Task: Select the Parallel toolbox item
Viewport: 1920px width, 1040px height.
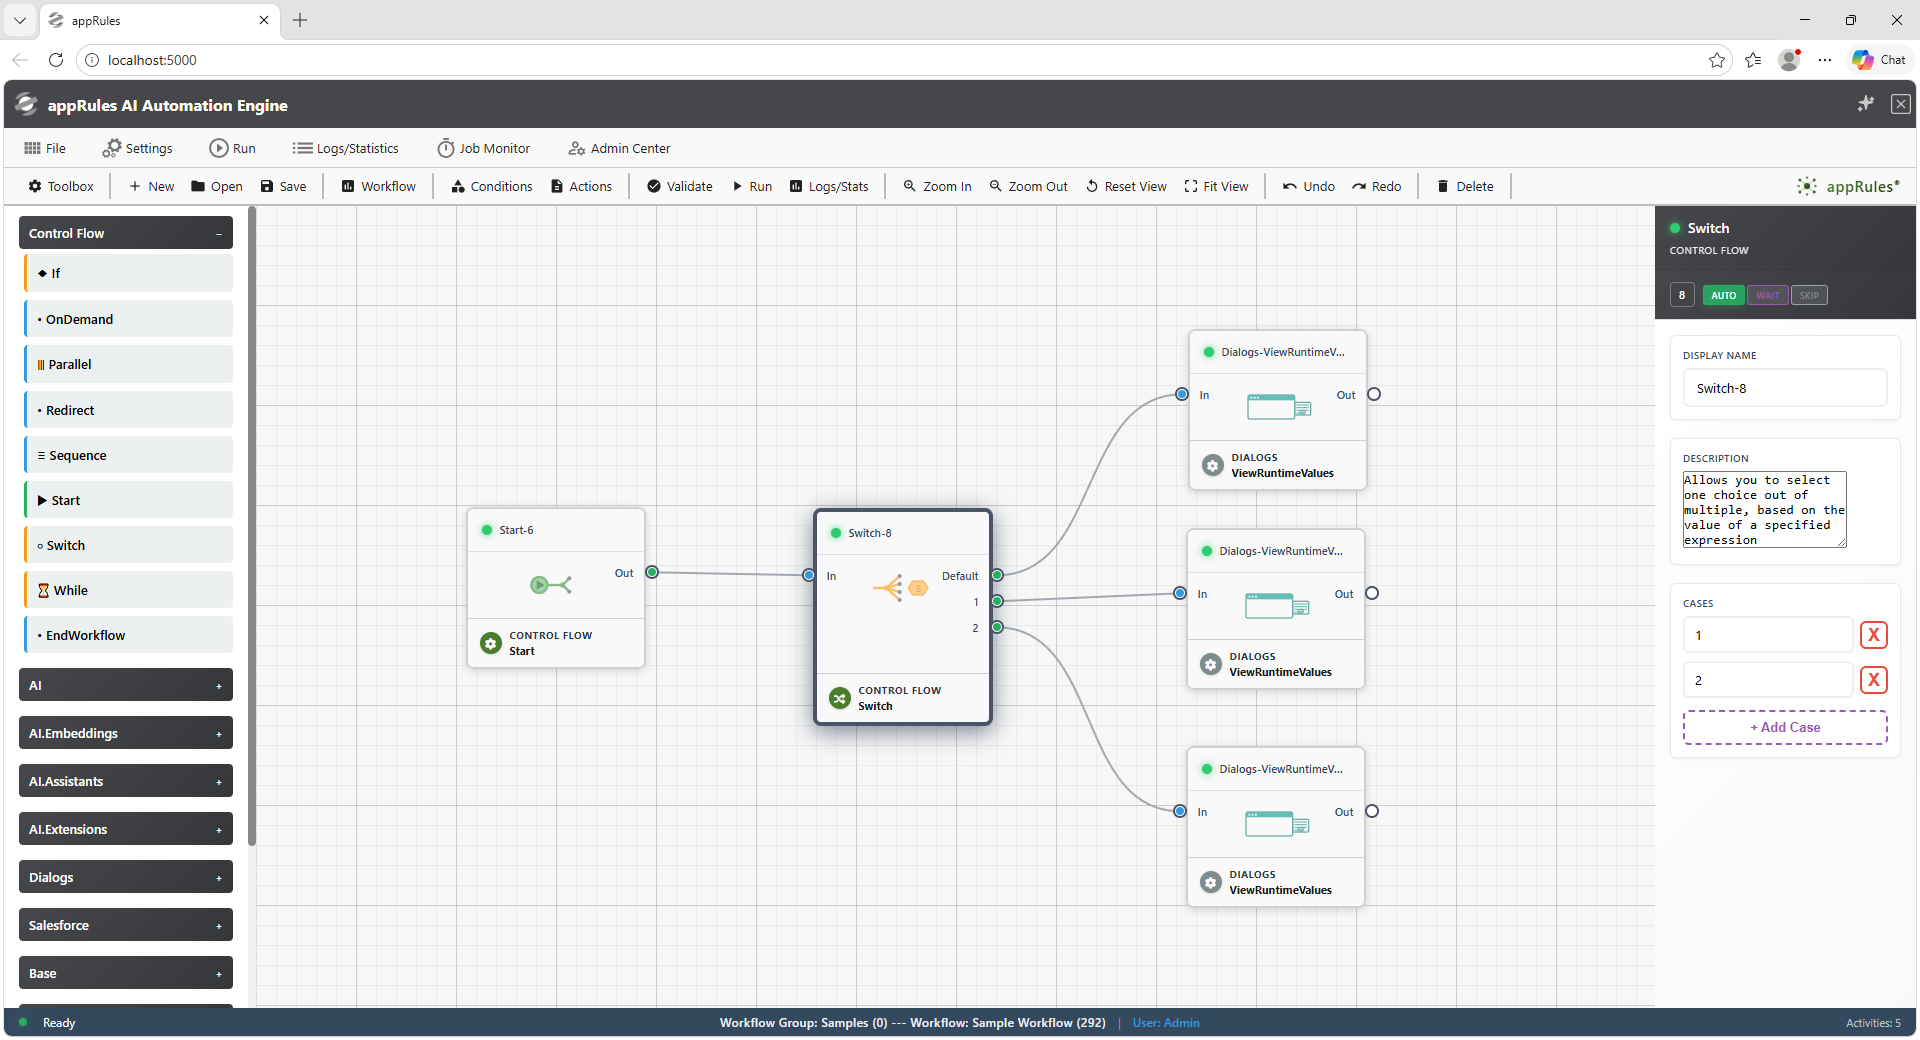Action: coord(128,364)
